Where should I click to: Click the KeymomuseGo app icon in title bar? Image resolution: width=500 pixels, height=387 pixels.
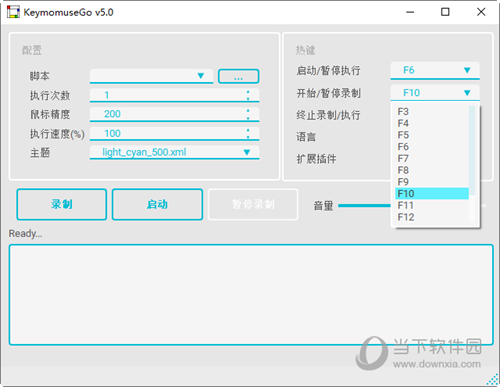13,12
